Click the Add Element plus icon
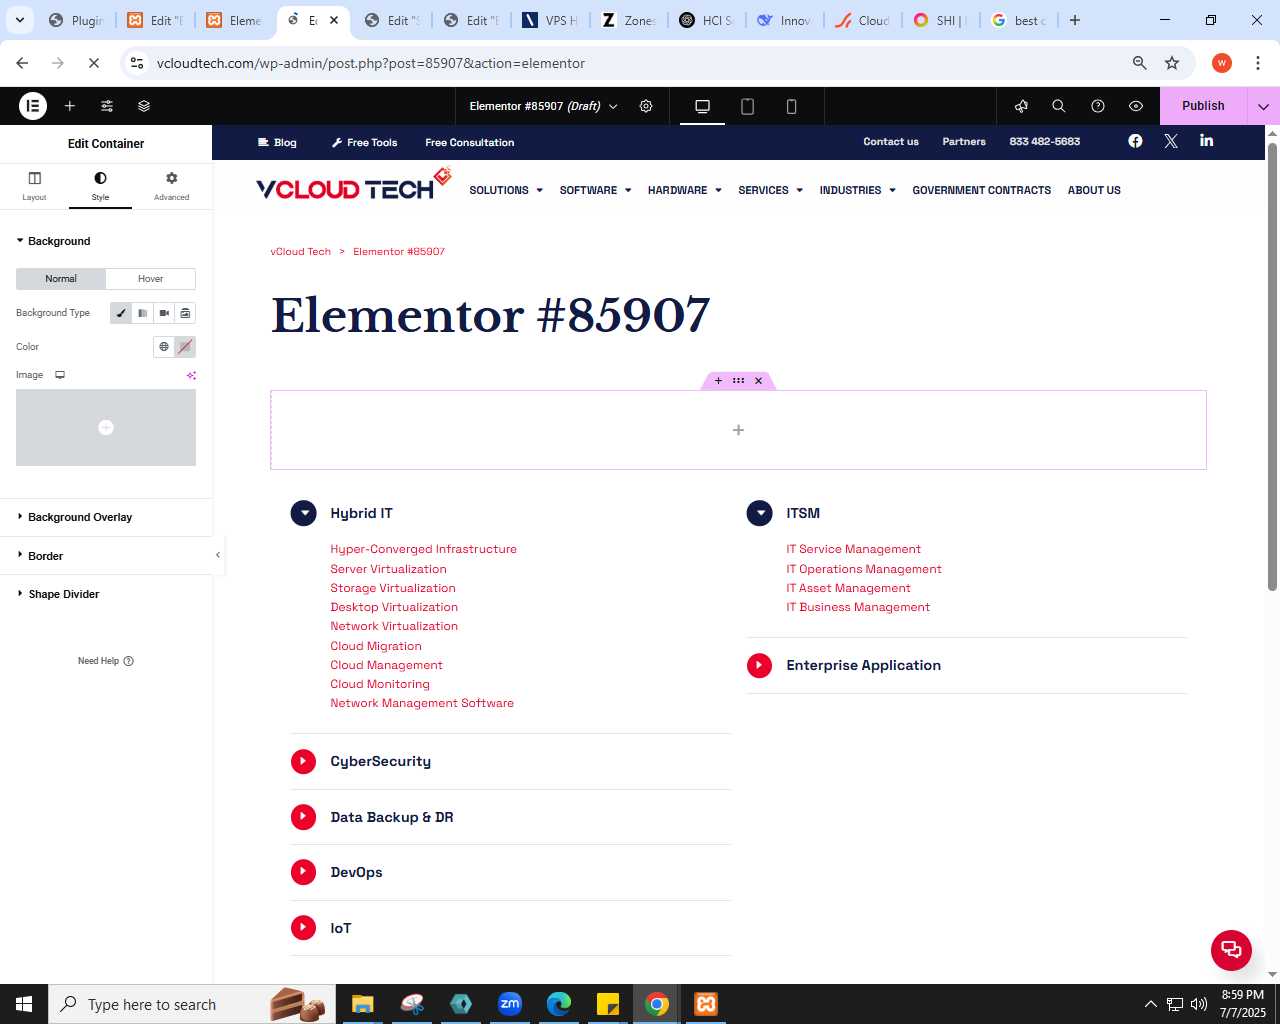This screenshot has width=1280, height=1024. coord(70,105)
